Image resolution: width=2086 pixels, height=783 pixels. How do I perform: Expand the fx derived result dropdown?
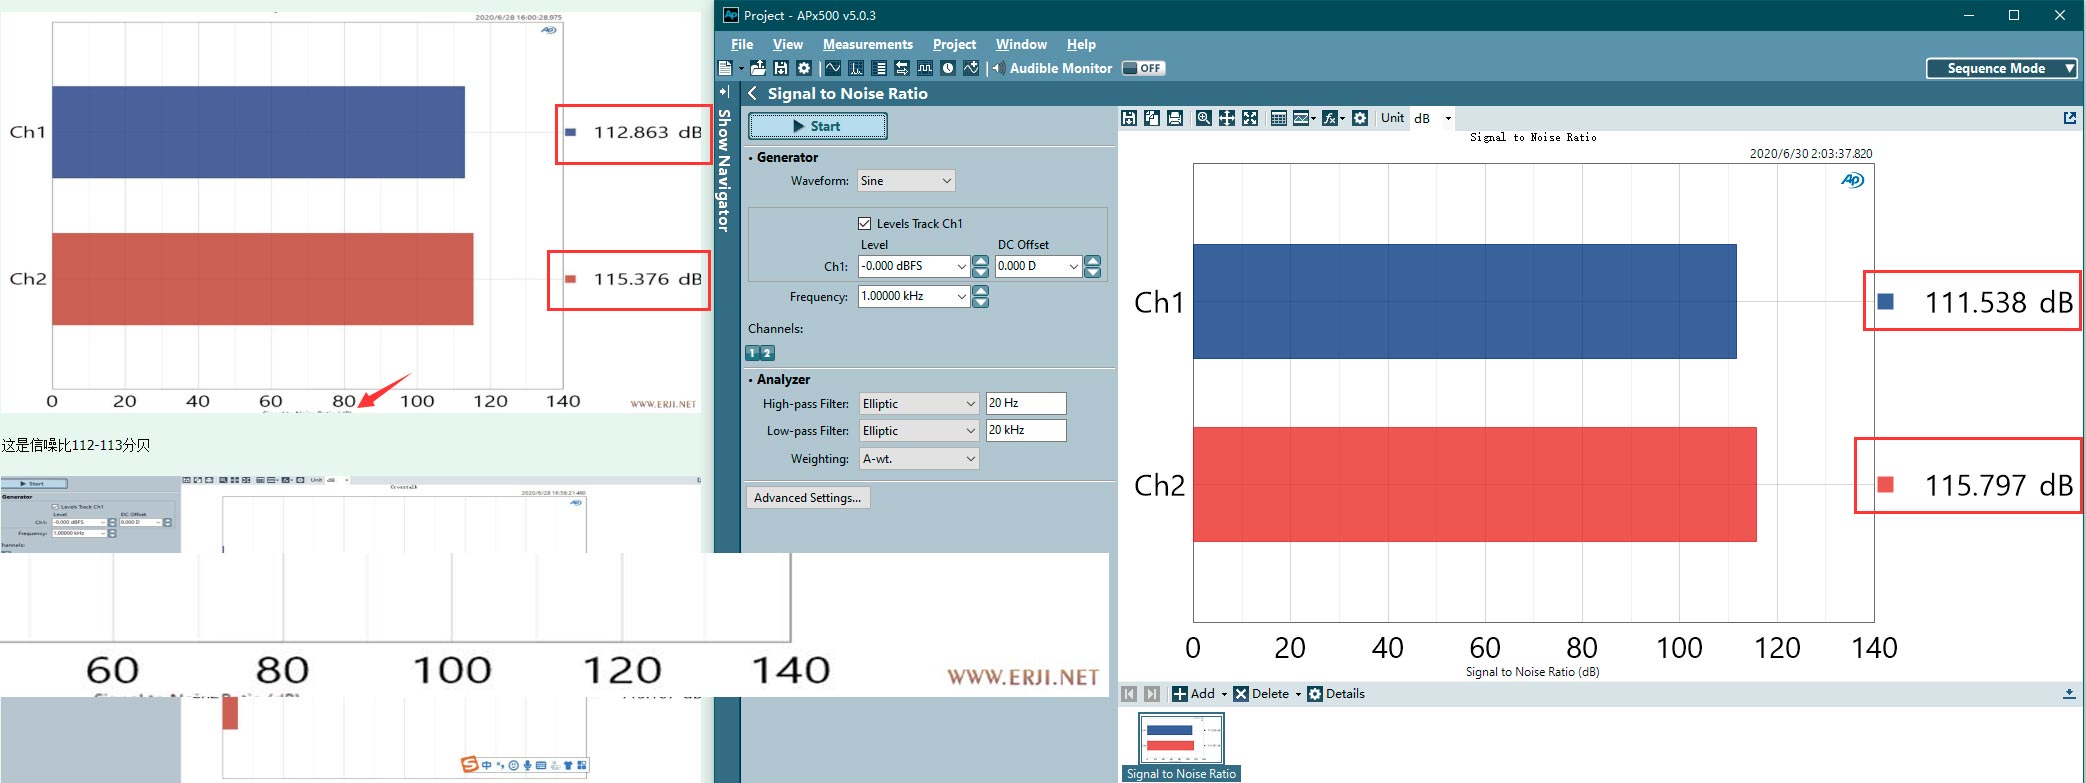click(x=1342, y=118)
